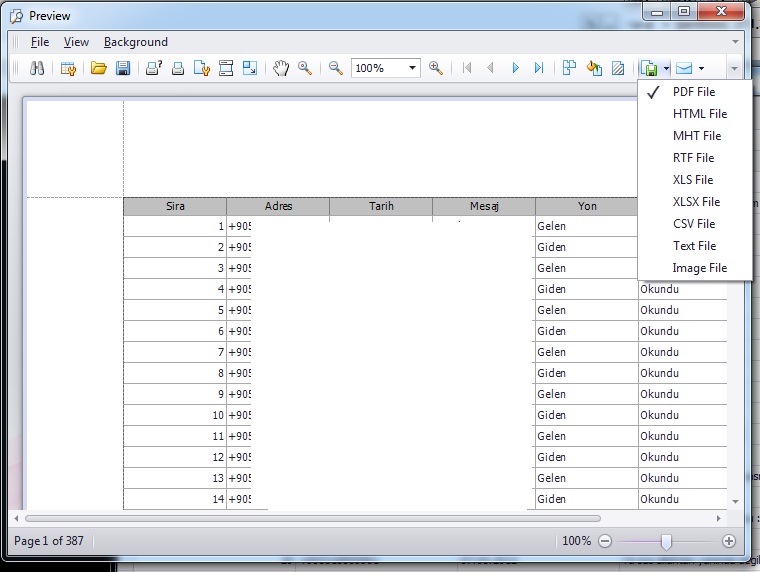The width and height of the screenshot is (760, 572).
Task: Zoom in with status bar plus button
Action: 728,541
